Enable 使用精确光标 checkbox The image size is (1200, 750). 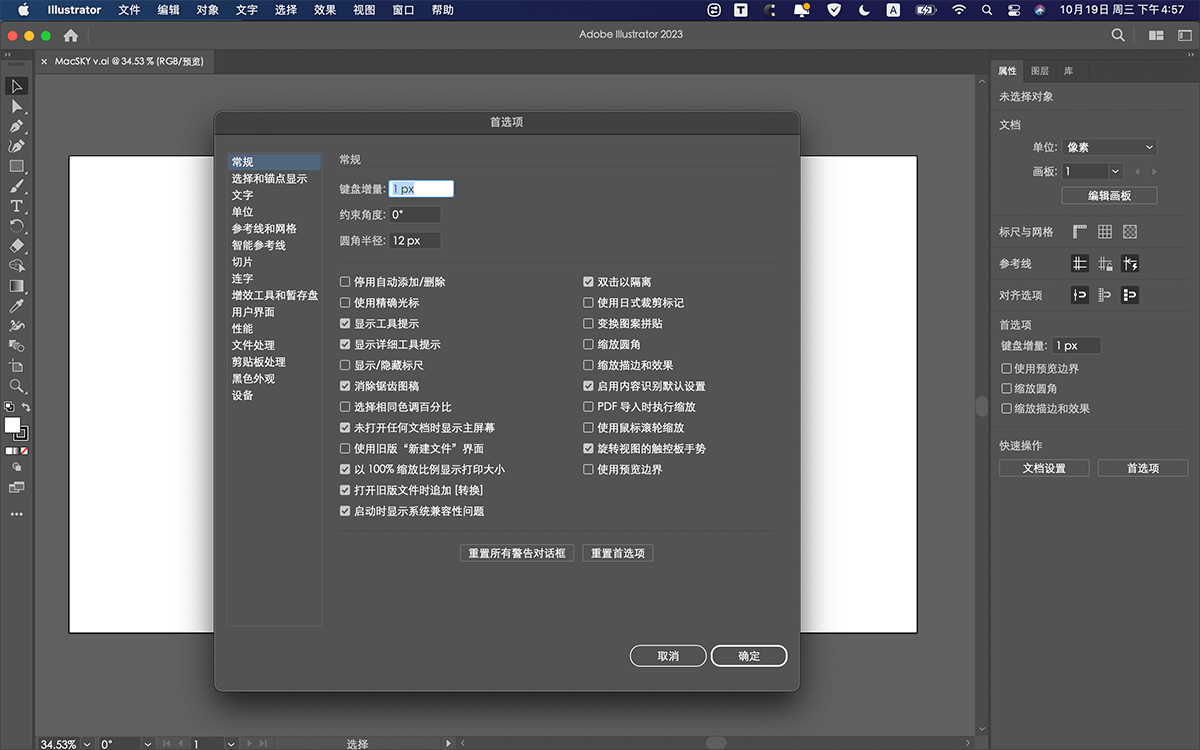pyautogui.click(x=345, y=303)
